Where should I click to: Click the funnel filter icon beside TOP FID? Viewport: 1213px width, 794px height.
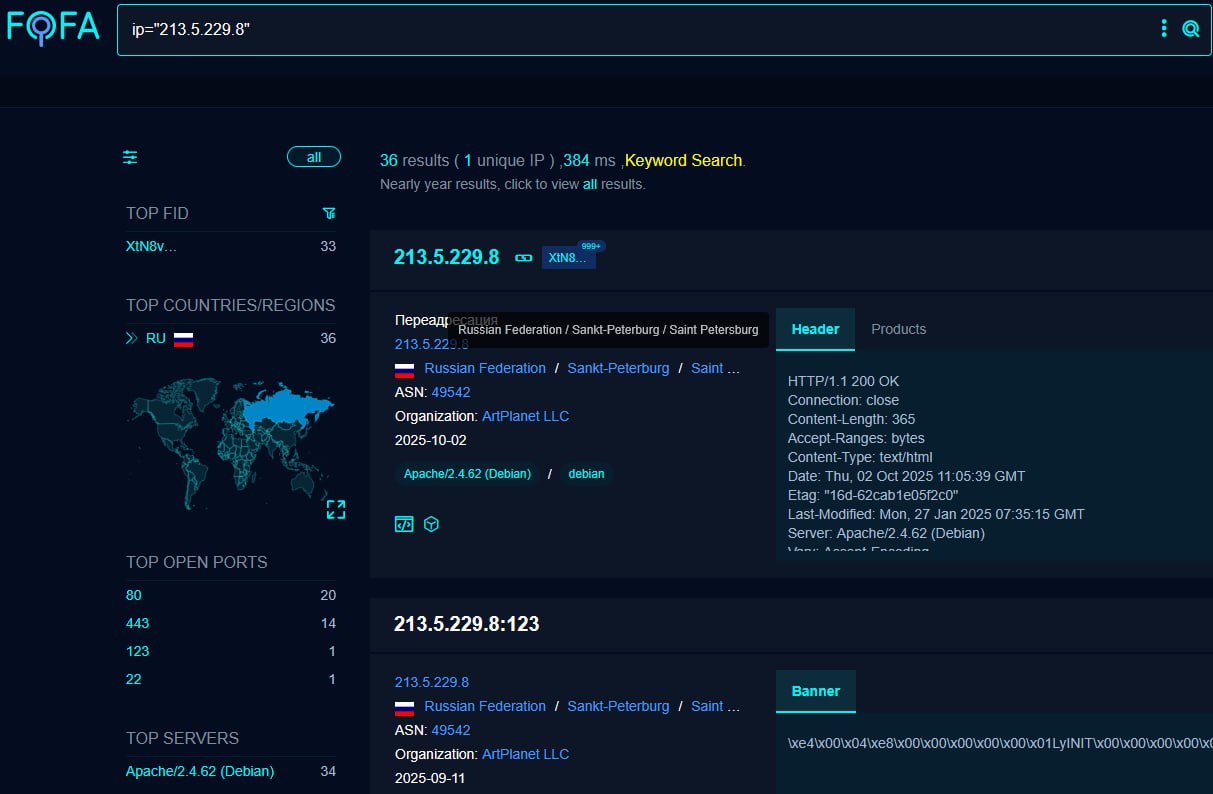(x=328, y=213)
